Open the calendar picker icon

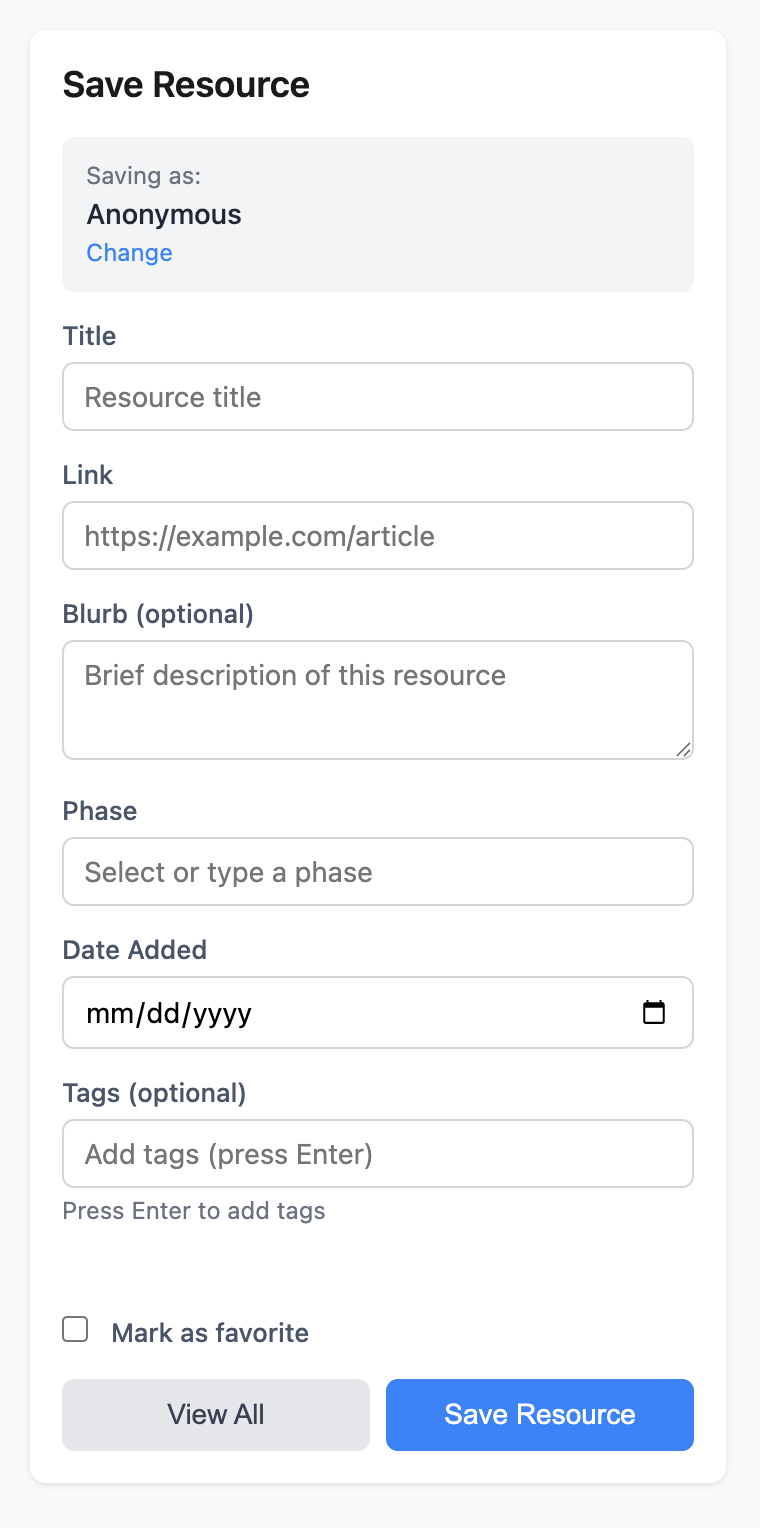[x=653, y=1013]
